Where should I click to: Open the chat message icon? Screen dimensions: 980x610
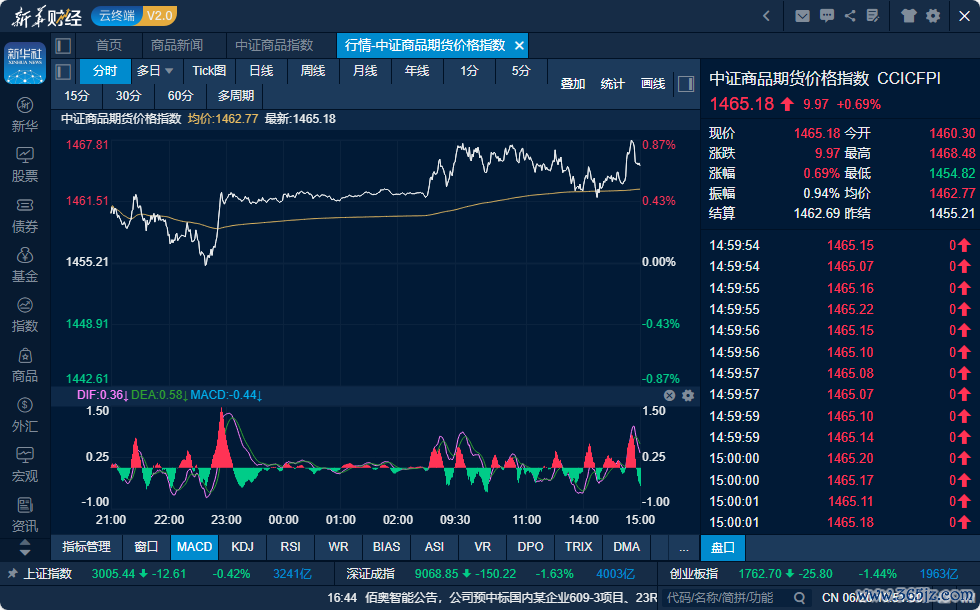pyautogui.click(x=827, y=16)
